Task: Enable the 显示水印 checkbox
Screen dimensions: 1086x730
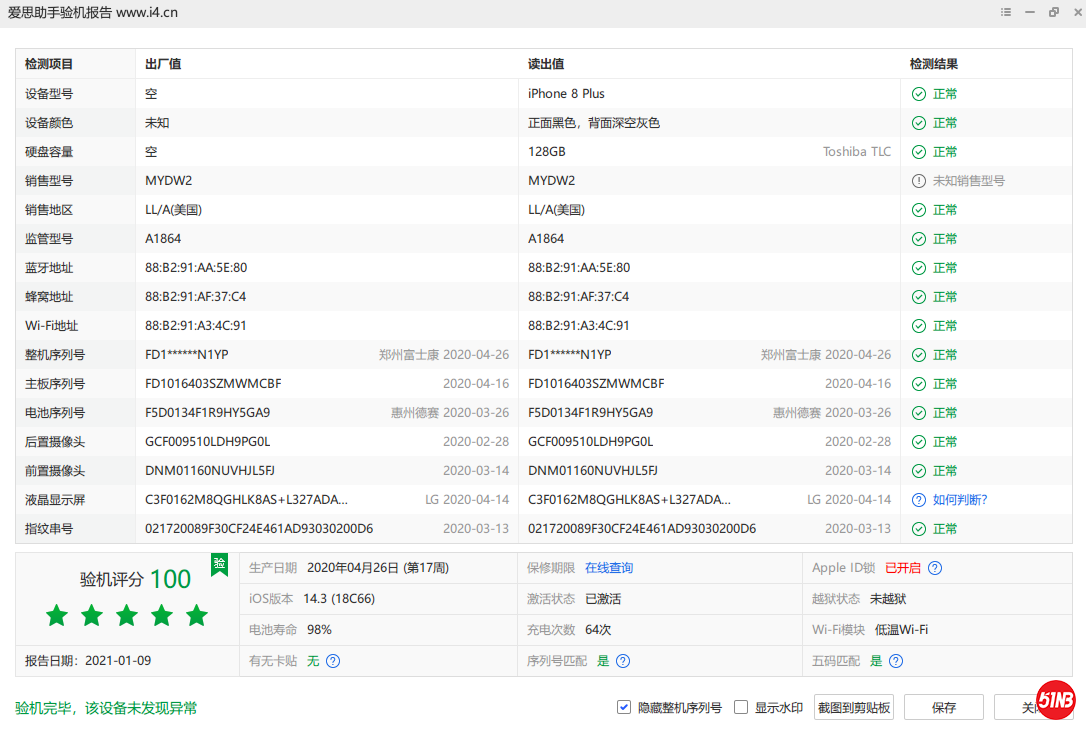Action: (x=741, y=707)
